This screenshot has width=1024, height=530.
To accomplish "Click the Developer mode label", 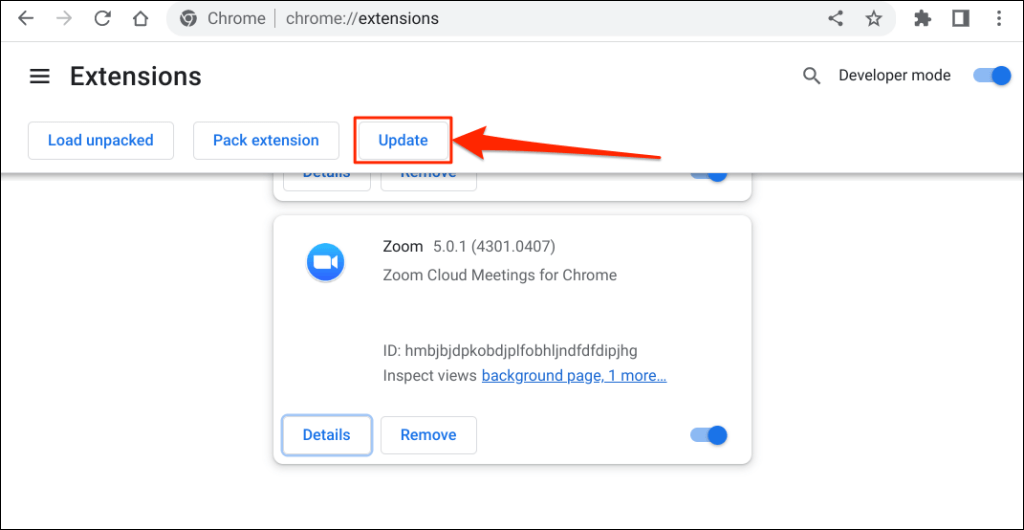I will (x=895, y=76).
